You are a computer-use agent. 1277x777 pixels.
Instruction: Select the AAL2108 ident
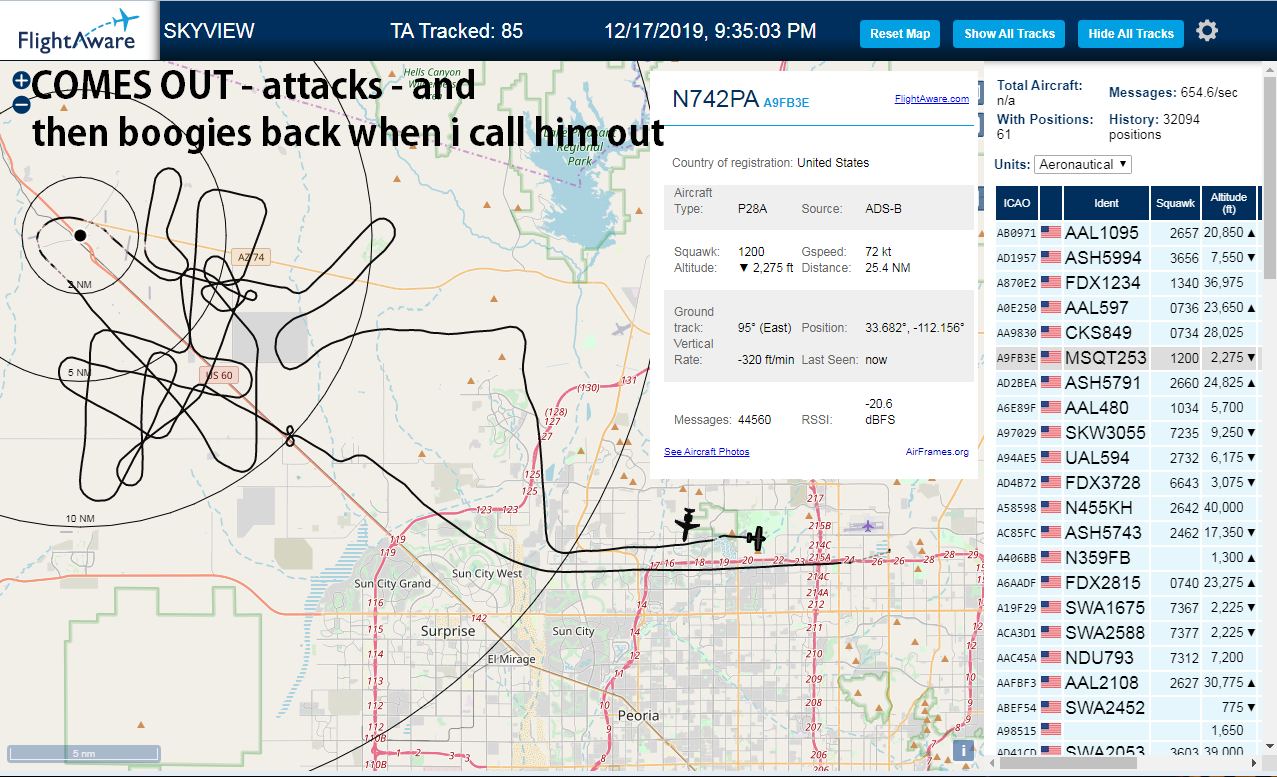1102,683
